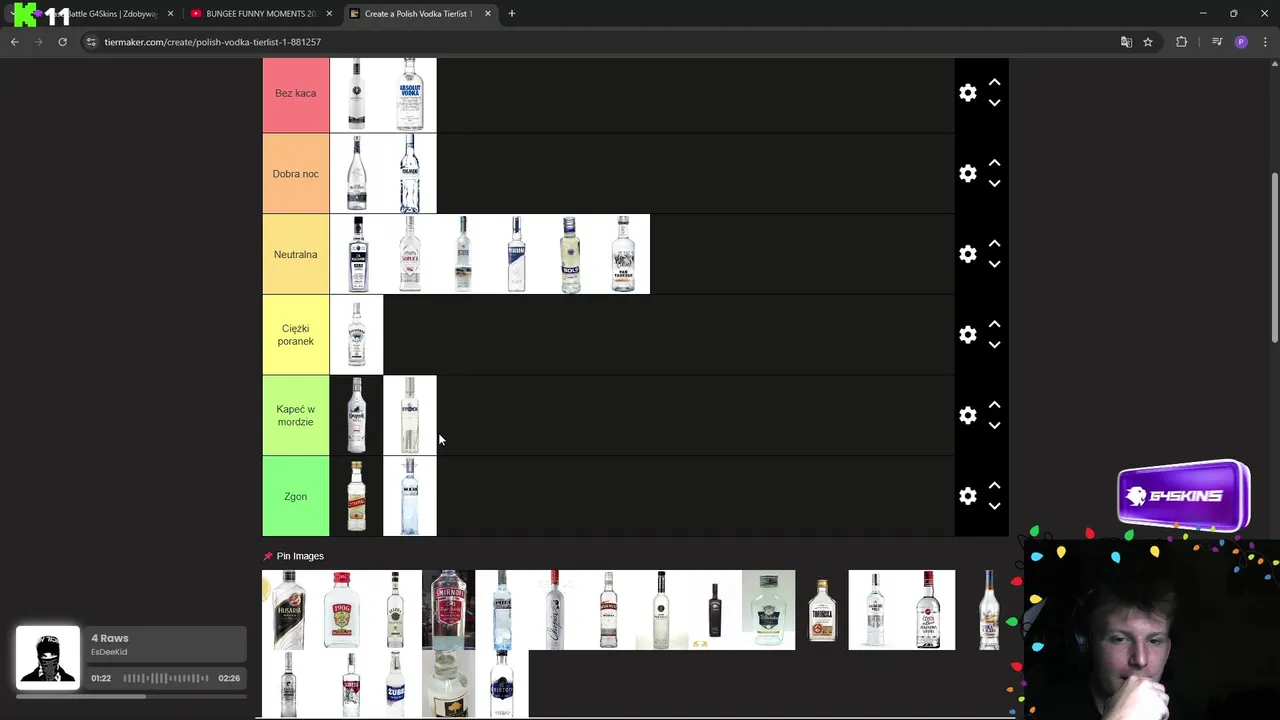The height and width of the screenshot is (720, 1280).
Task: Select the Kapeć w mordzie tier label
Action: 296,415
